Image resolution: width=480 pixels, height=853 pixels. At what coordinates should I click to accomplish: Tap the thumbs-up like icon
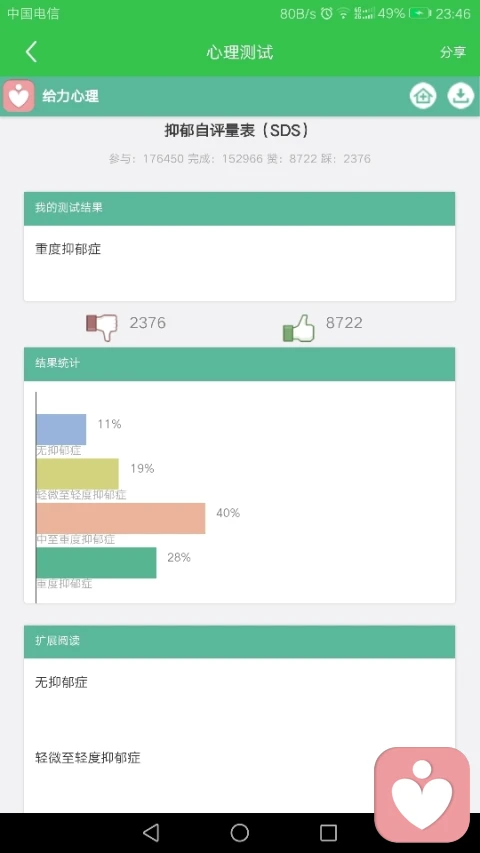pos(299,328)
